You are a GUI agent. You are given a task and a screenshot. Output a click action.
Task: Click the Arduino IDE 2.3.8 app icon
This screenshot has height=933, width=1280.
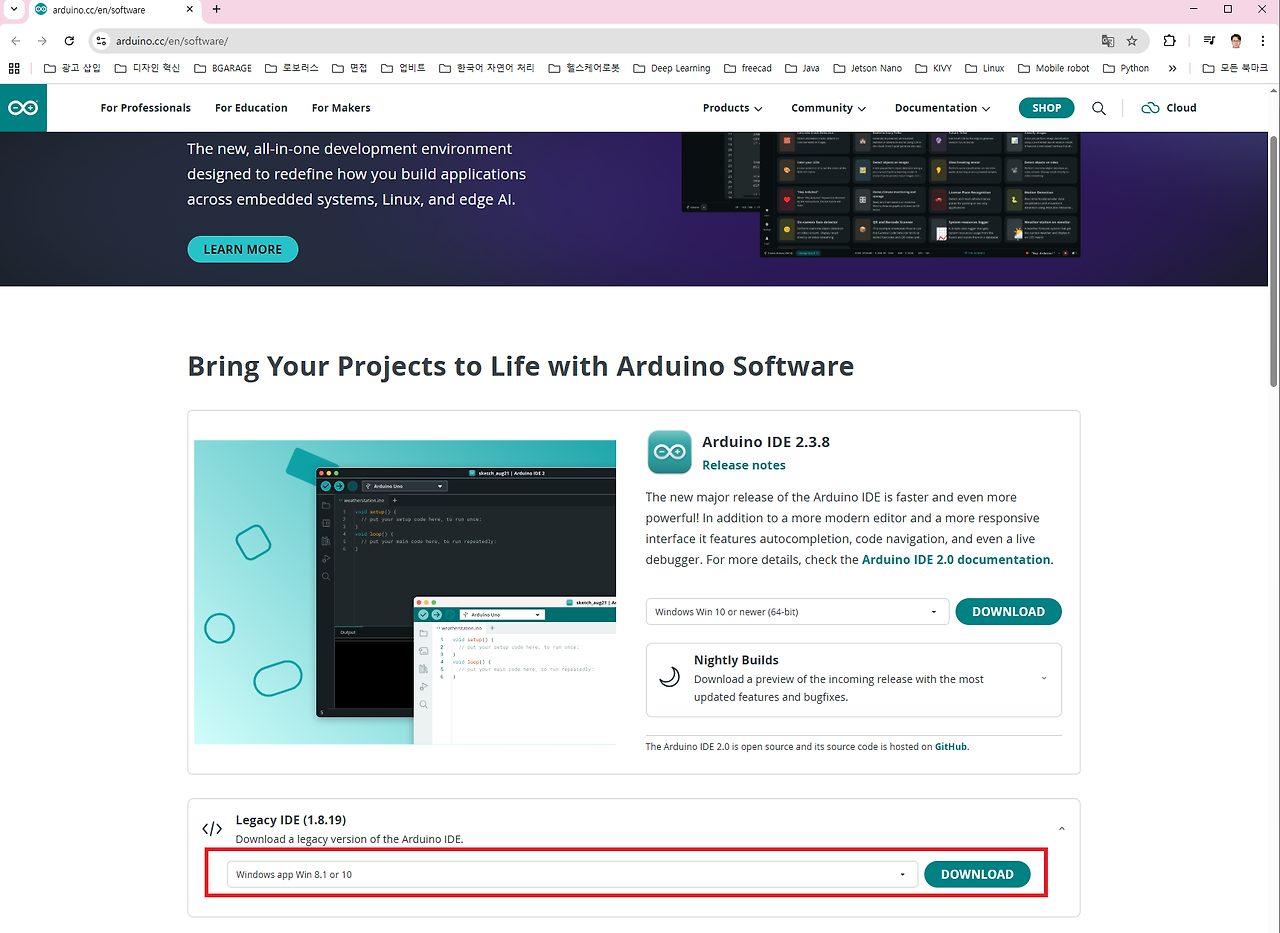[669, 452]
